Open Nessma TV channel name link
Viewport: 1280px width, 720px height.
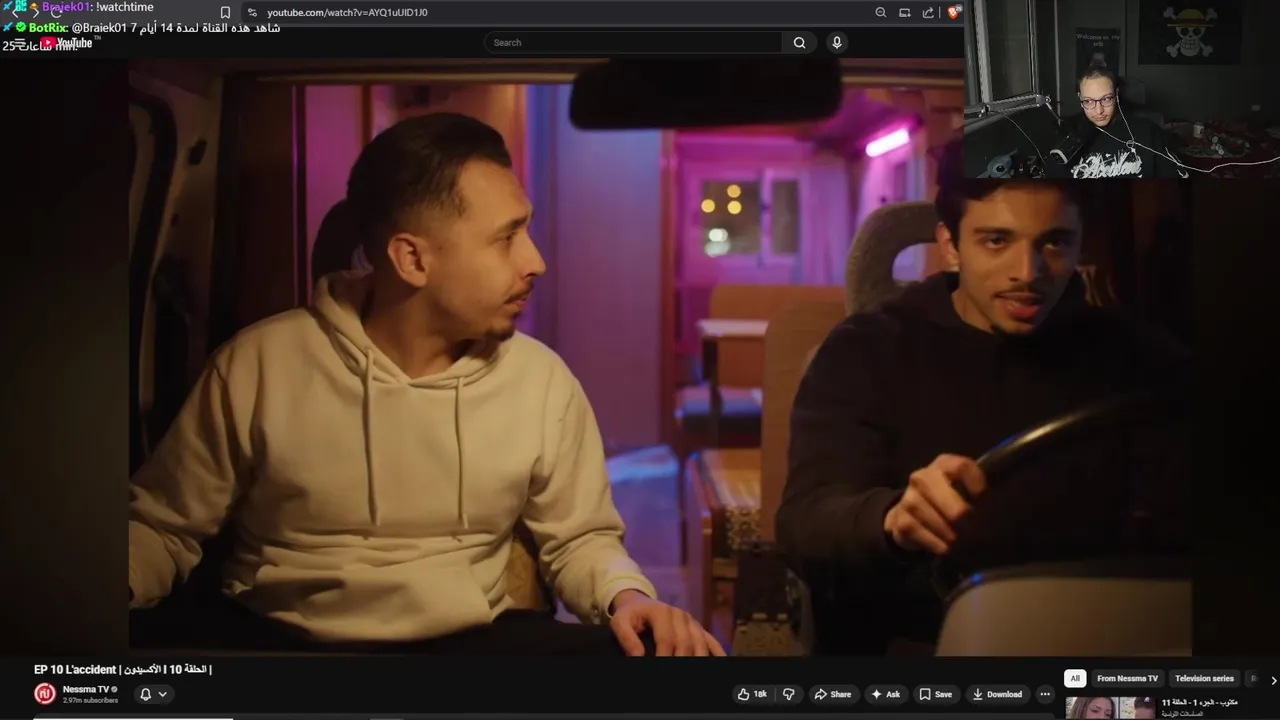pyautogui.click(x=86, y=690)
